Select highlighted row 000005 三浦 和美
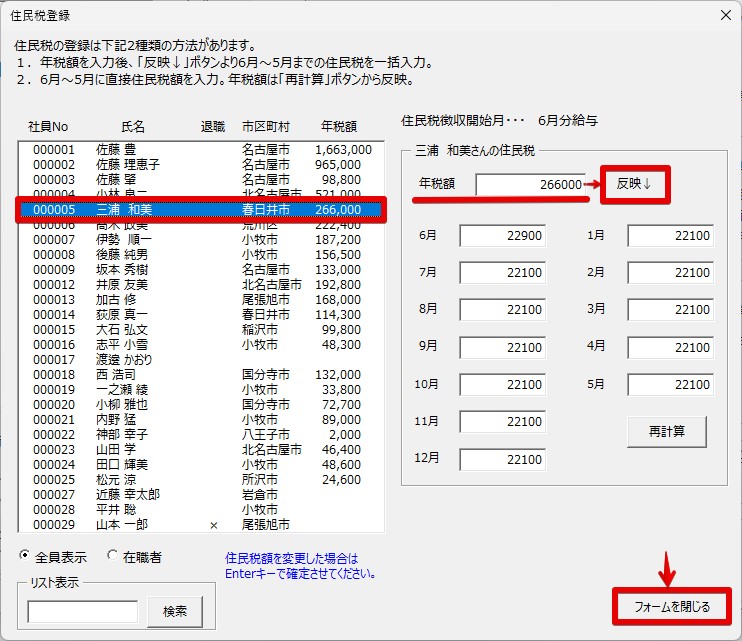The height and width of the screenshot is (641, 742). pos(201,210)
